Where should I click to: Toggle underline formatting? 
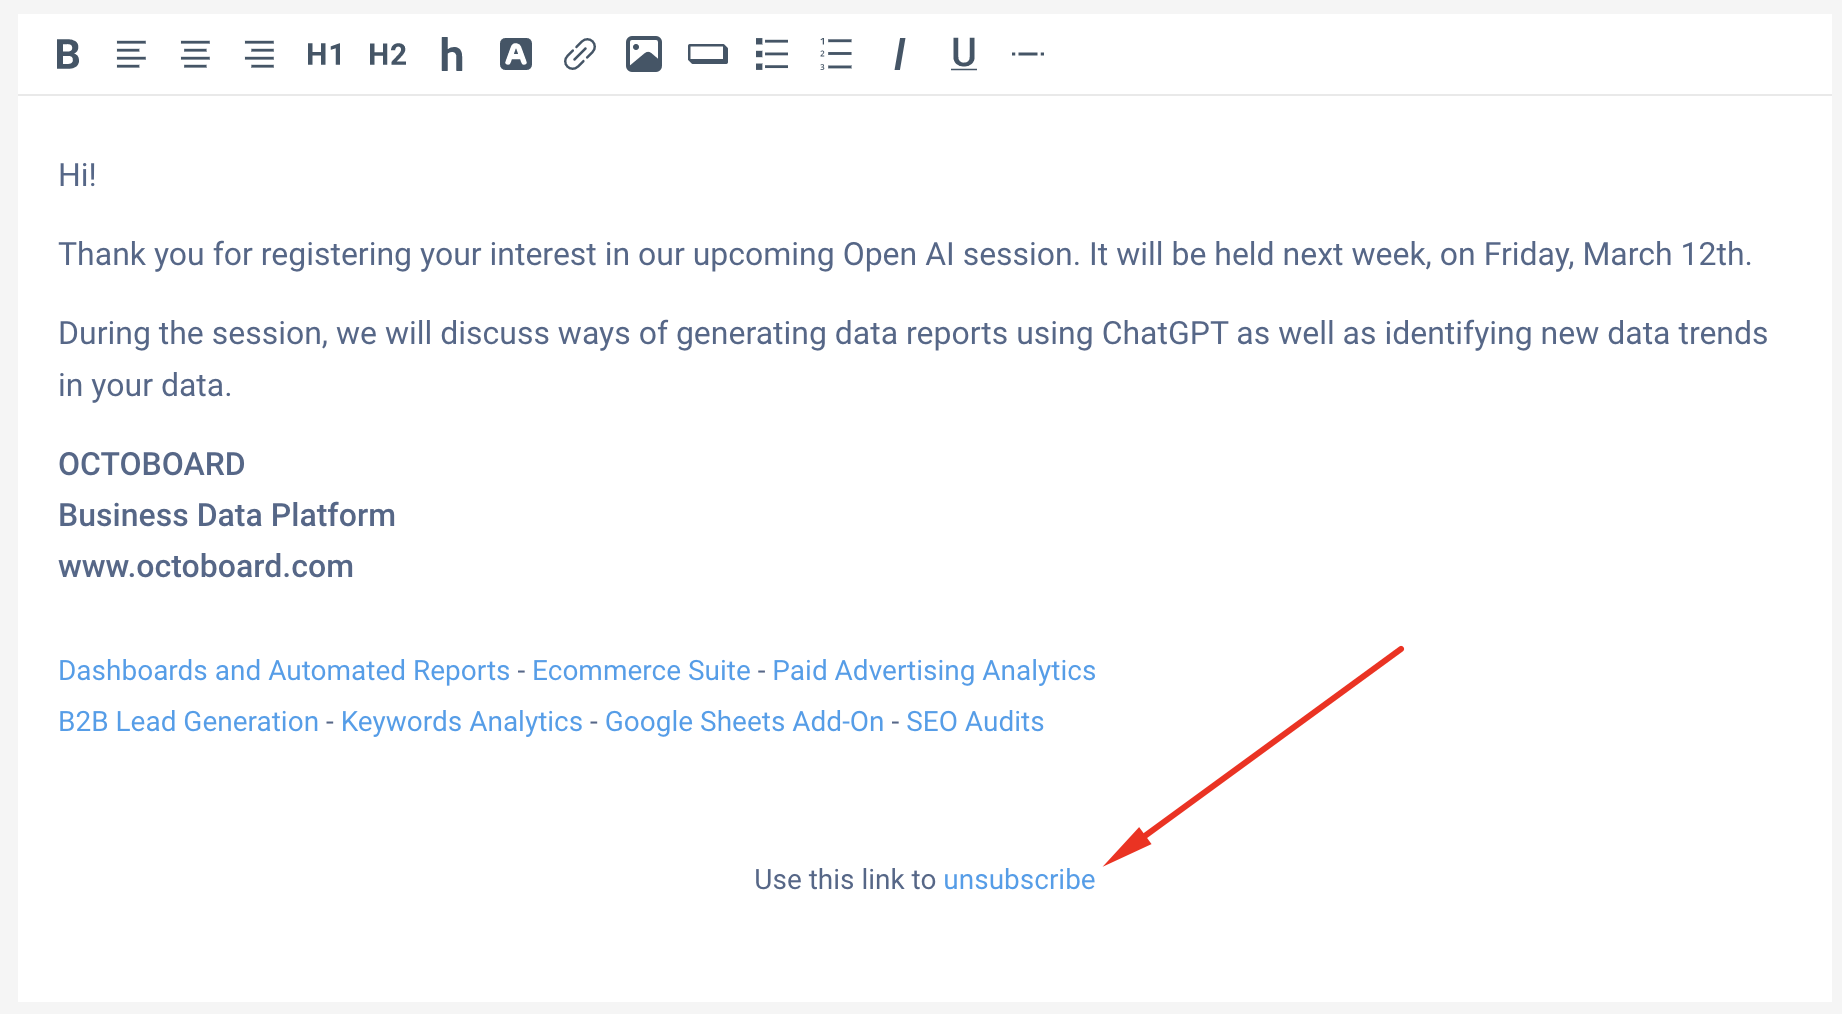point(964,54)
